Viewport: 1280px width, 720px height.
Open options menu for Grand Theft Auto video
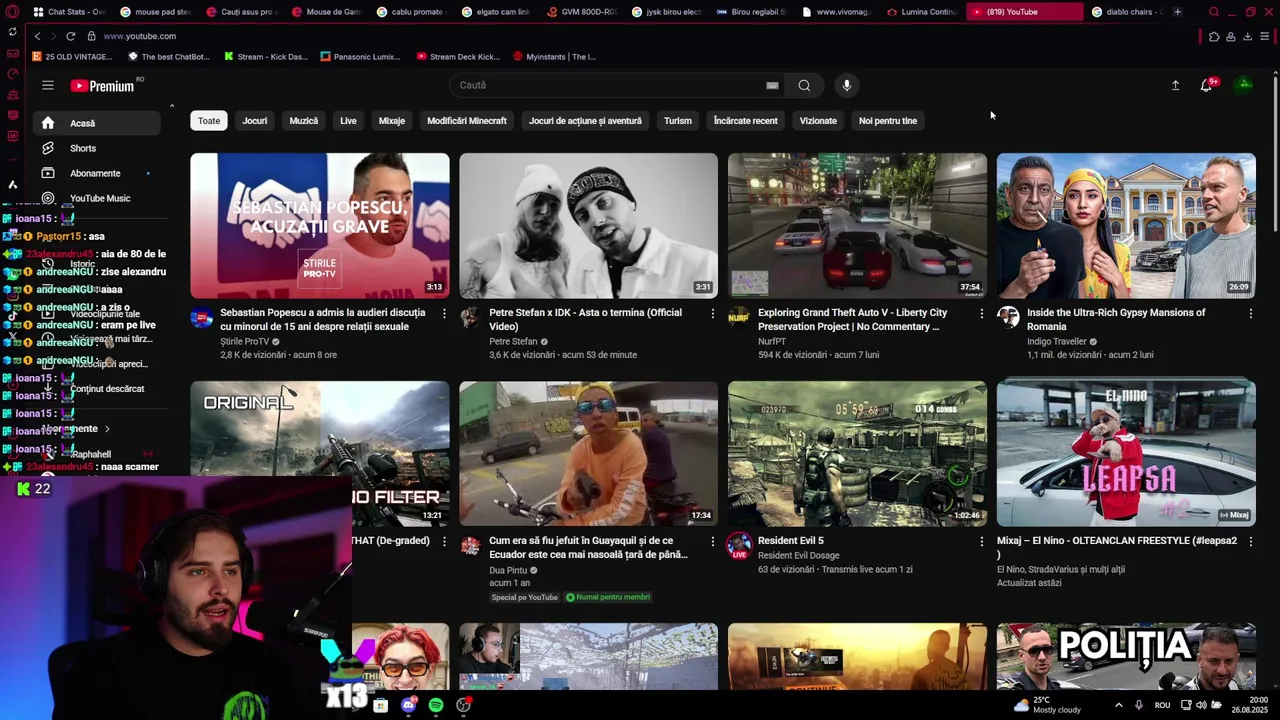click(981, 313)
